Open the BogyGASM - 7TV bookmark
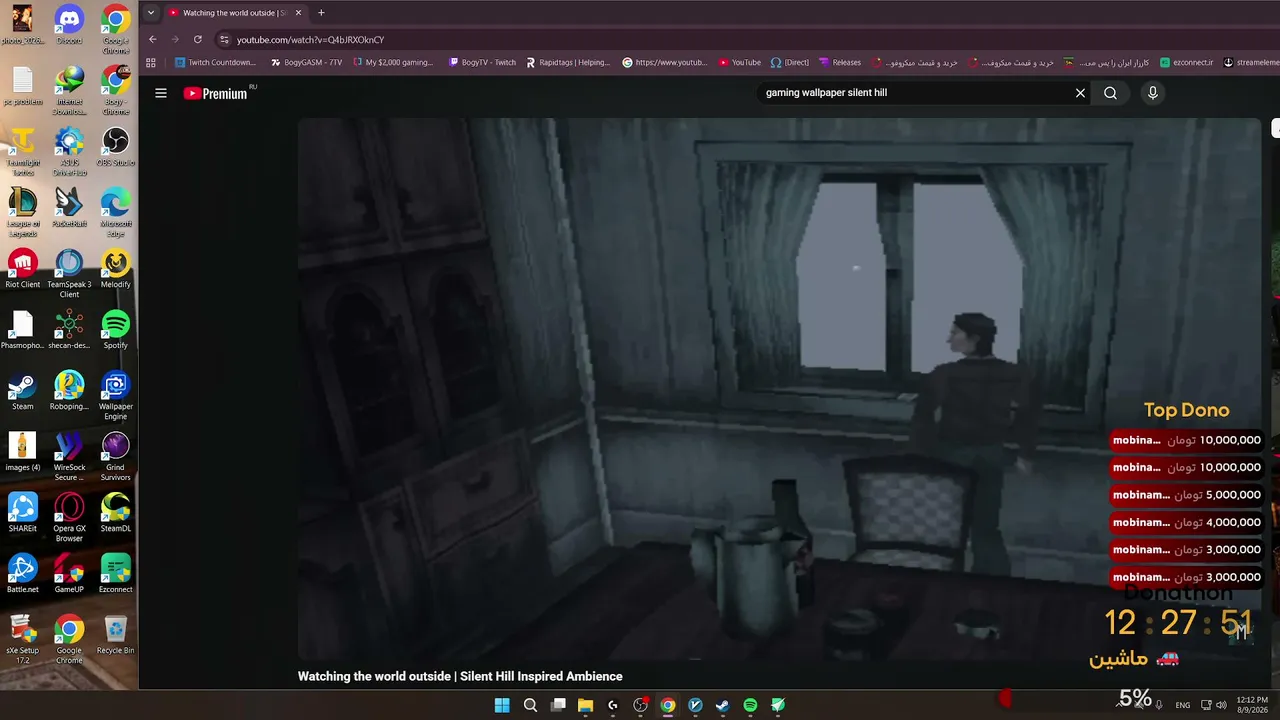Image resolution: width=1280 pixels, height=720 pixels. tap(307, 62)
